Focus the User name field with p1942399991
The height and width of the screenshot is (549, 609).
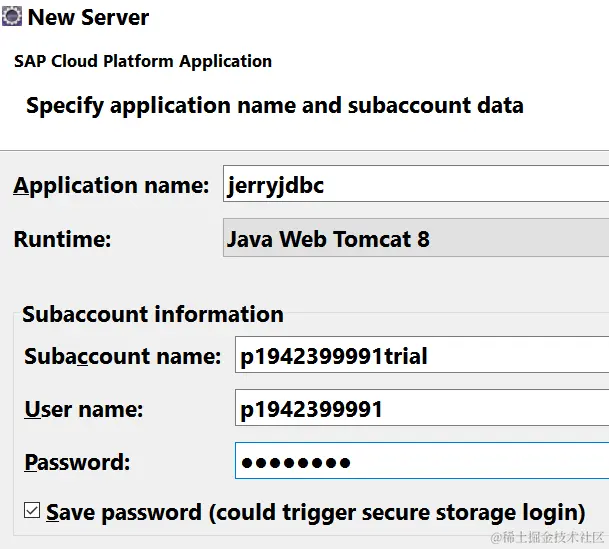[x=421, y=409]
